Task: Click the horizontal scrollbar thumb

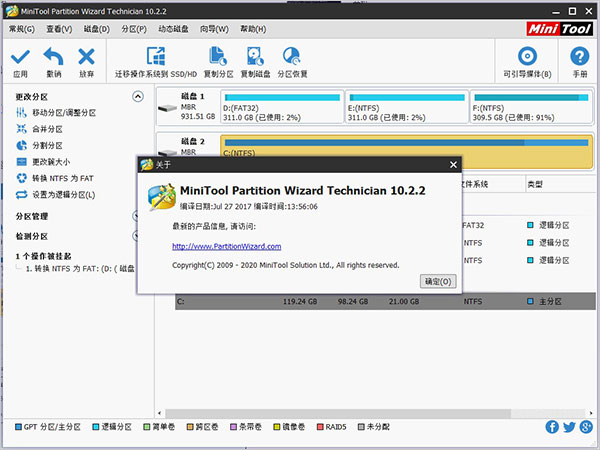Action: [x=338, y=413]
